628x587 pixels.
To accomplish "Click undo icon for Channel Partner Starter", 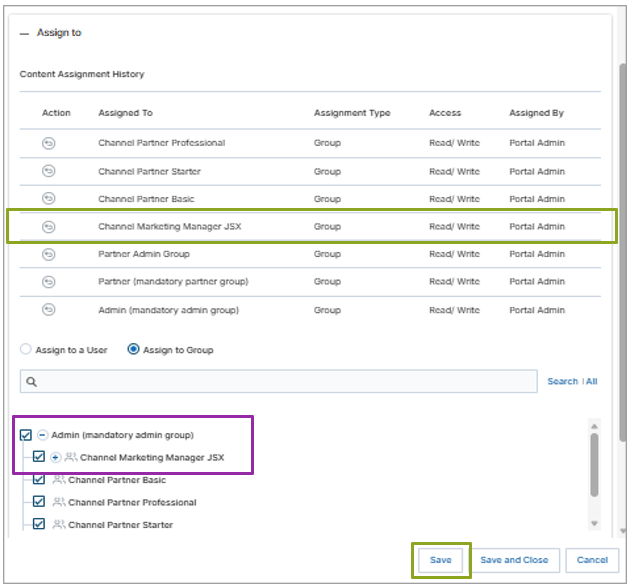I will [x=48, y=171].
